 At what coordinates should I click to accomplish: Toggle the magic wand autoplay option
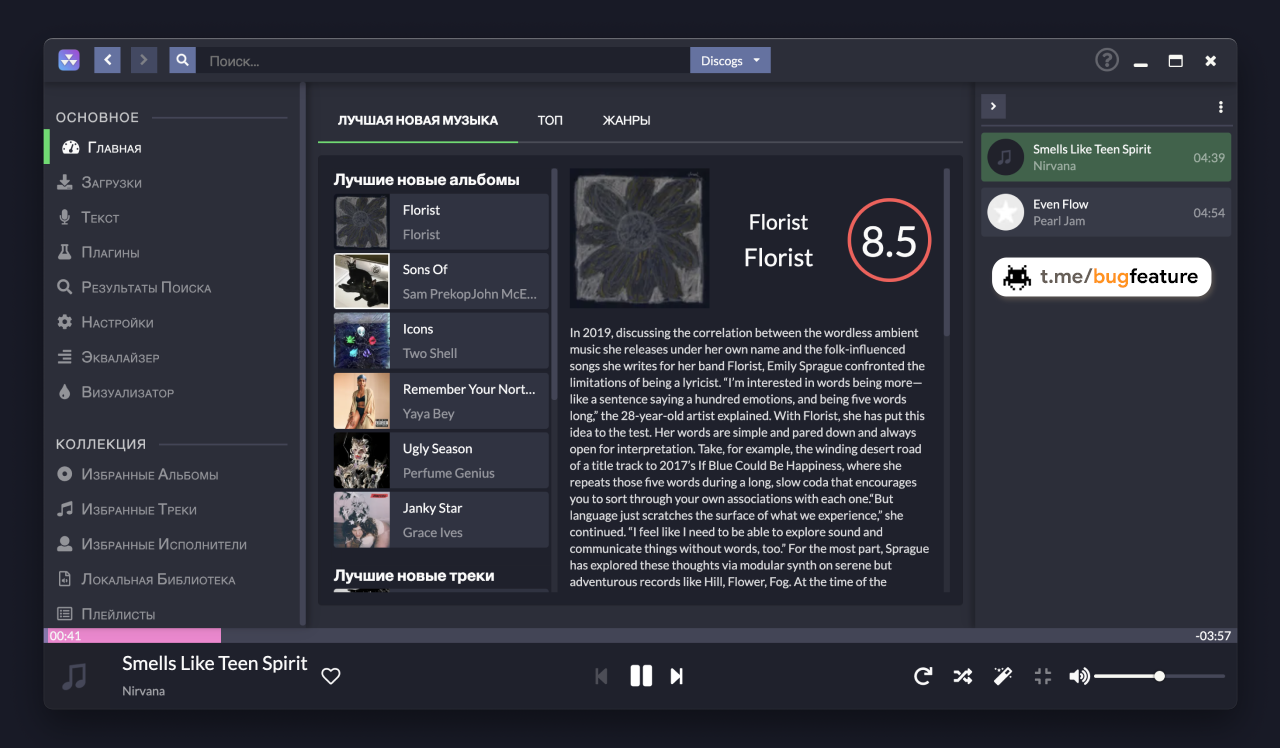pyautogui.click(x=1002, y=676)
